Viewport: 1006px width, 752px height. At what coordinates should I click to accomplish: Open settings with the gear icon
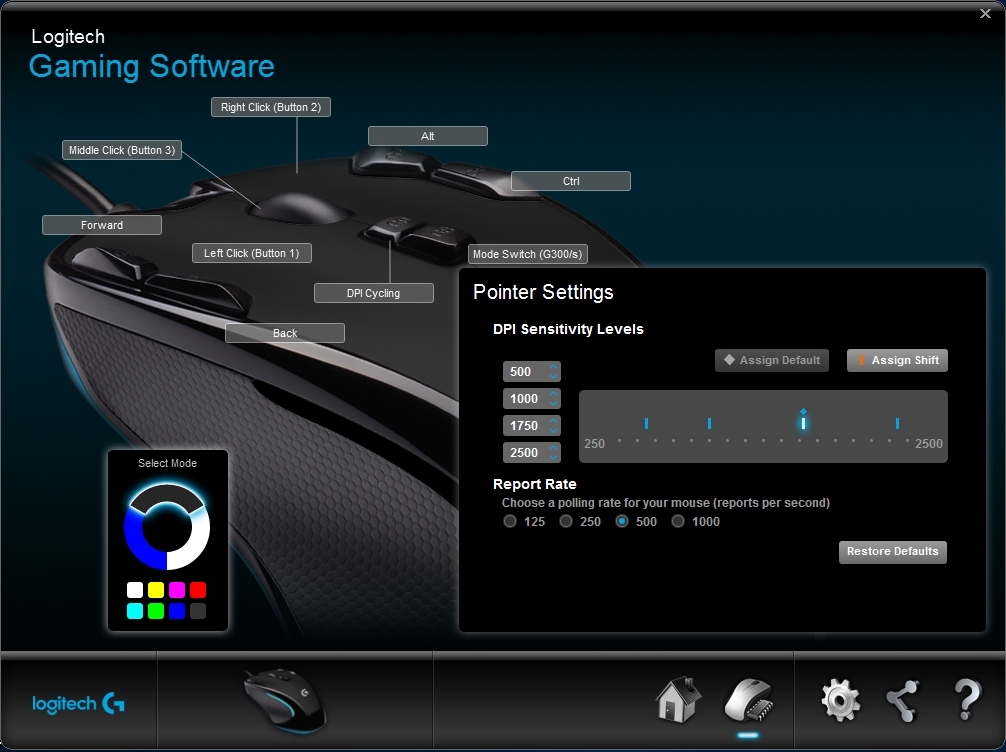(840, 701)
